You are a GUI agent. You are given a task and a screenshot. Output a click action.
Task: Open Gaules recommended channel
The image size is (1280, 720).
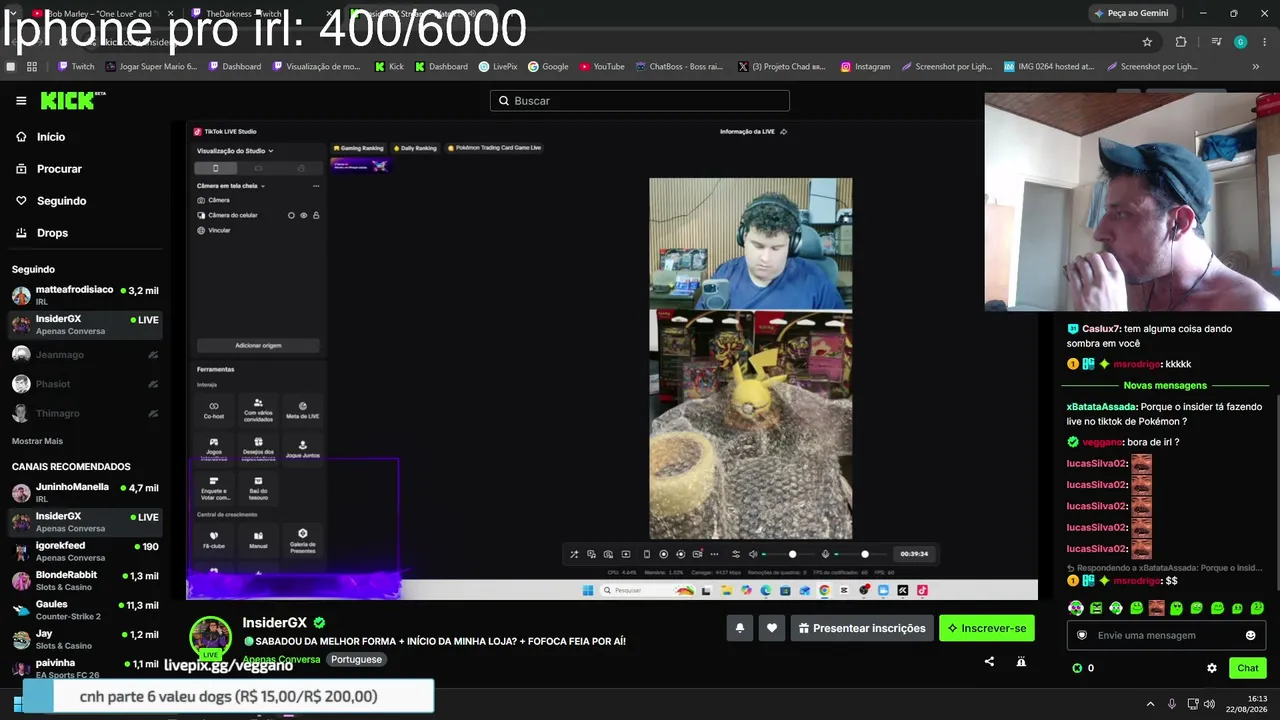(85, 610)
